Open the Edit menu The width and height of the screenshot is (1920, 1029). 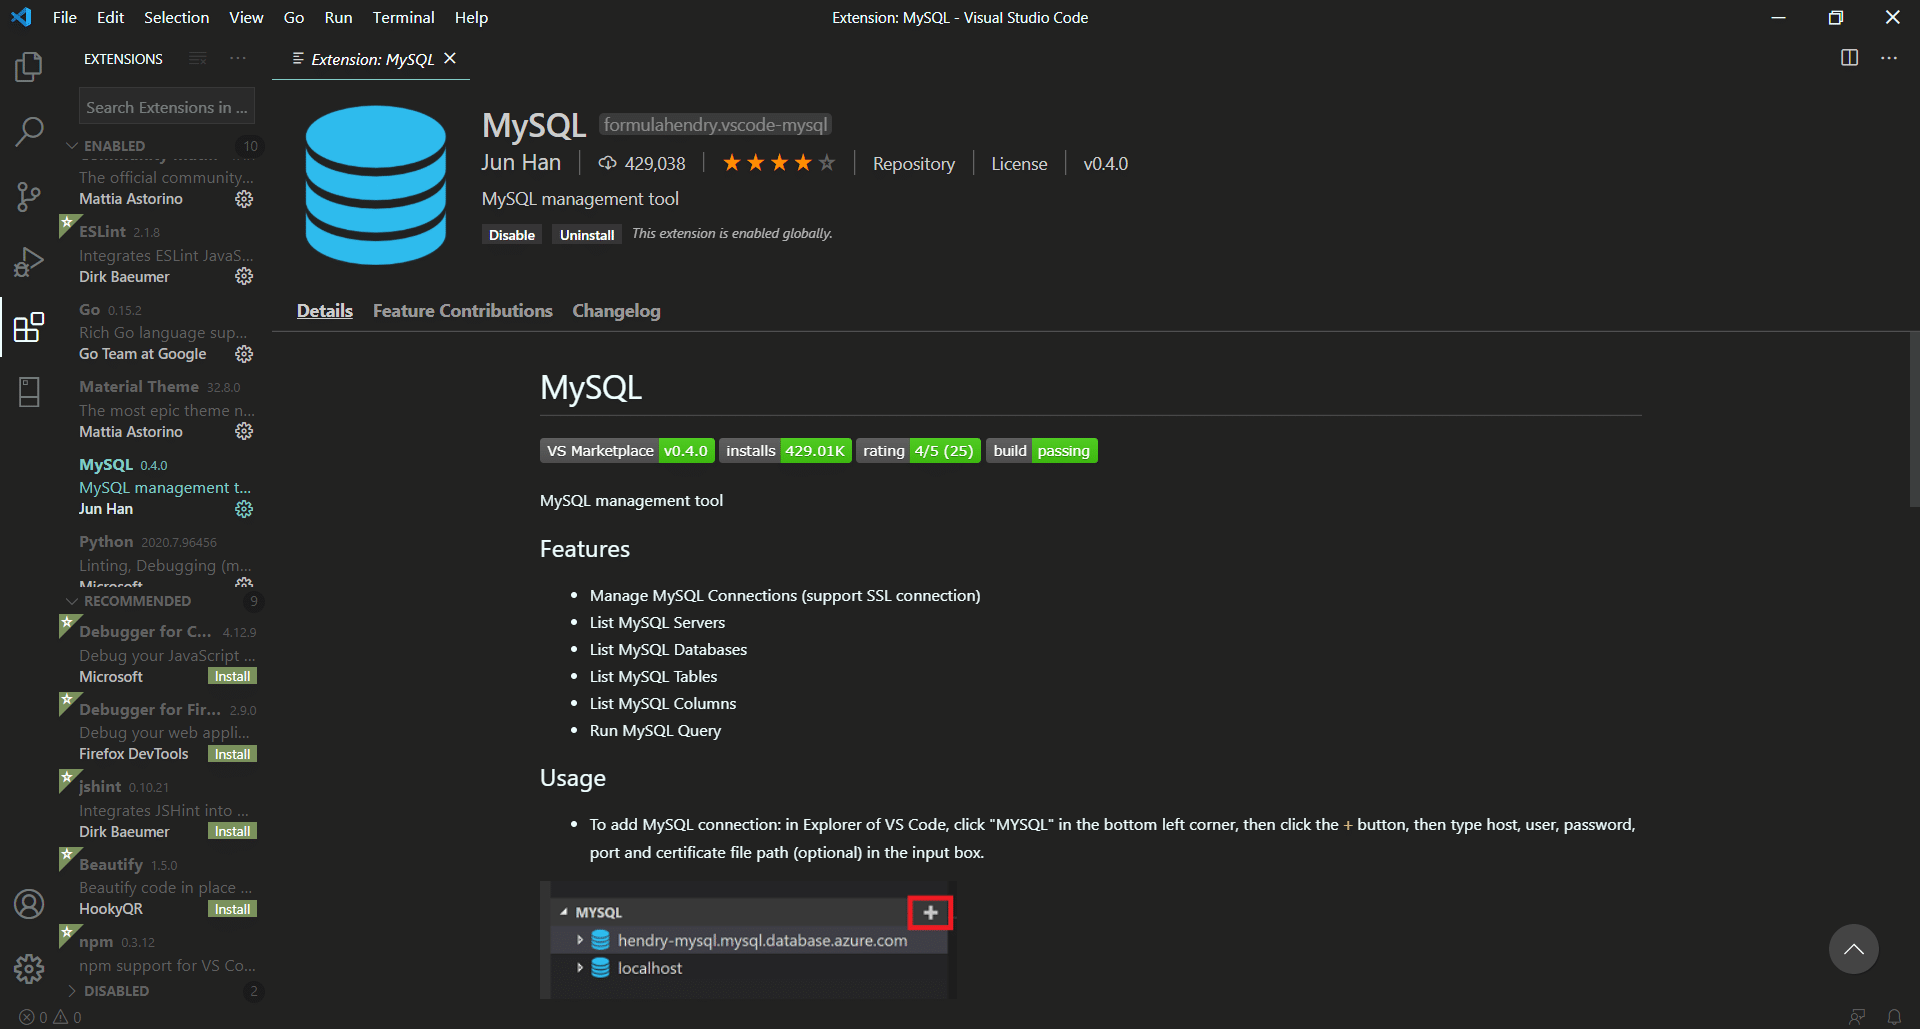pos(111,17)
